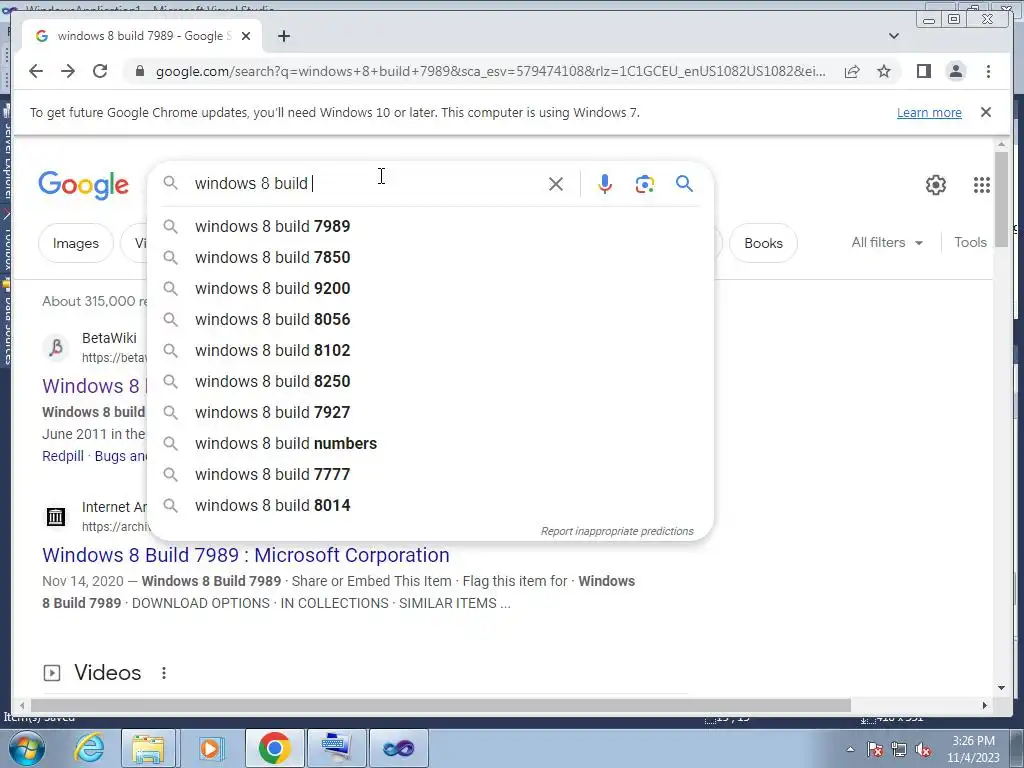
Task: Expand the All filters dropdown
Action: (887, 242)
